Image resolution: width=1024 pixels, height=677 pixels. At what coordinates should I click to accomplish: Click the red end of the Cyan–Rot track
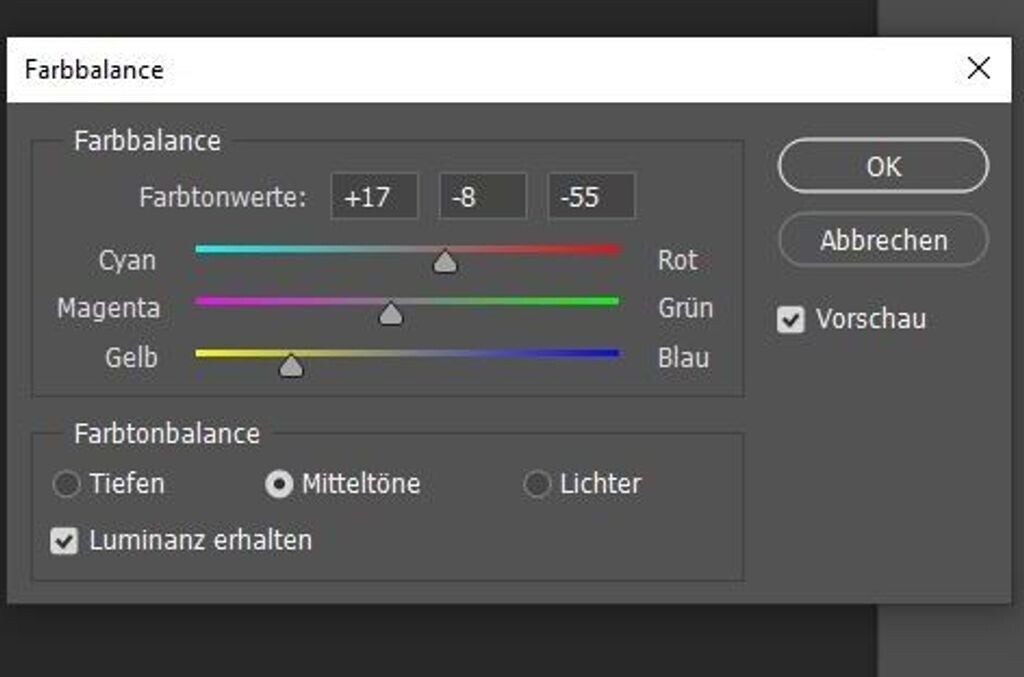pyautogui.click(x=612, y=249)
